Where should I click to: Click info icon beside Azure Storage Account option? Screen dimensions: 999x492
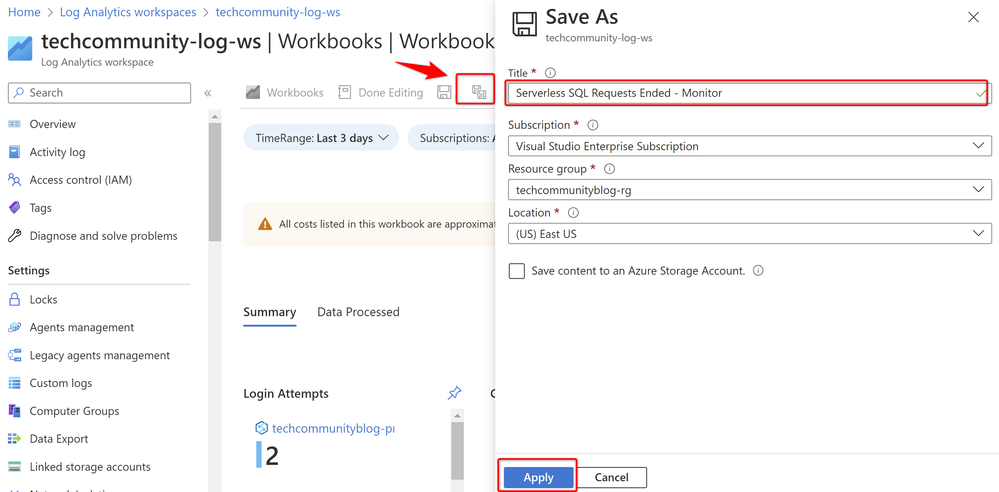758,270
